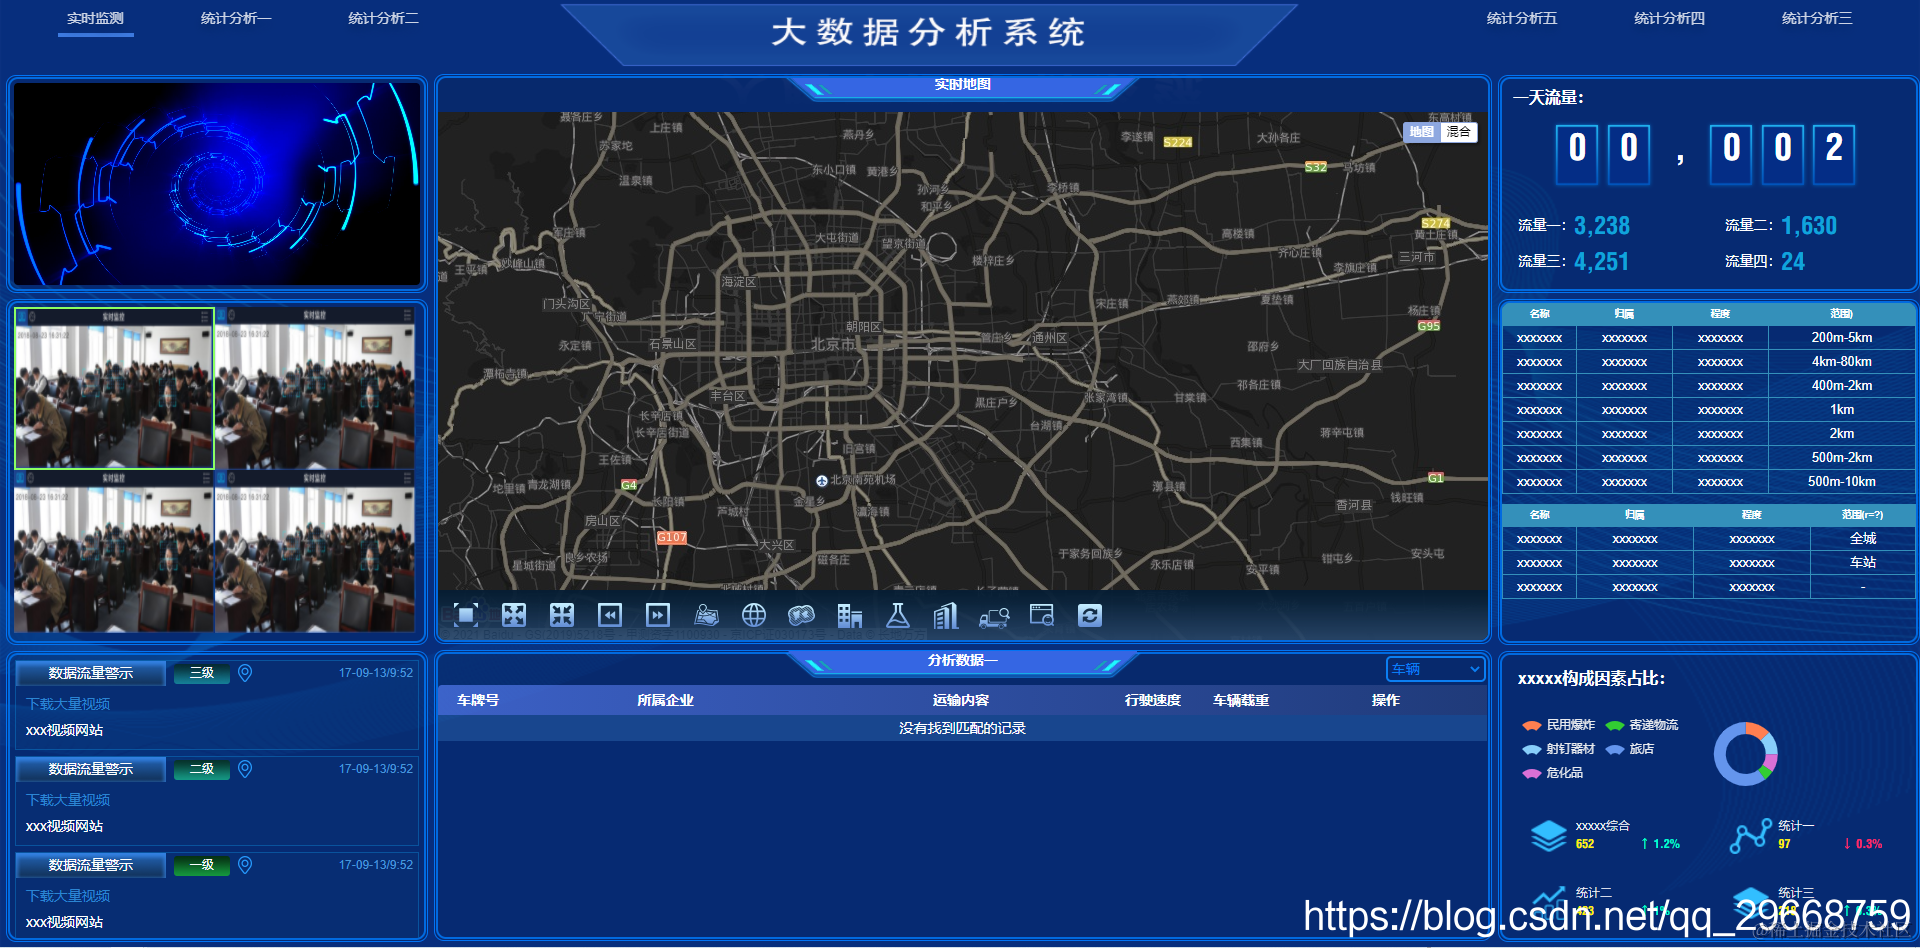The image size is (1920, 948).
Task: Click the map location pin icon
Action: (706, 615)
